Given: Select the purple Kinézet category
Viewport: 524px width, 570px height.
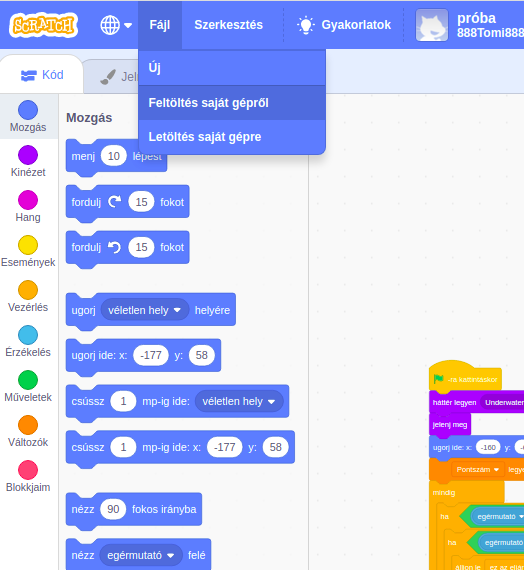Looking at the screenshot, I should (28, 161).
